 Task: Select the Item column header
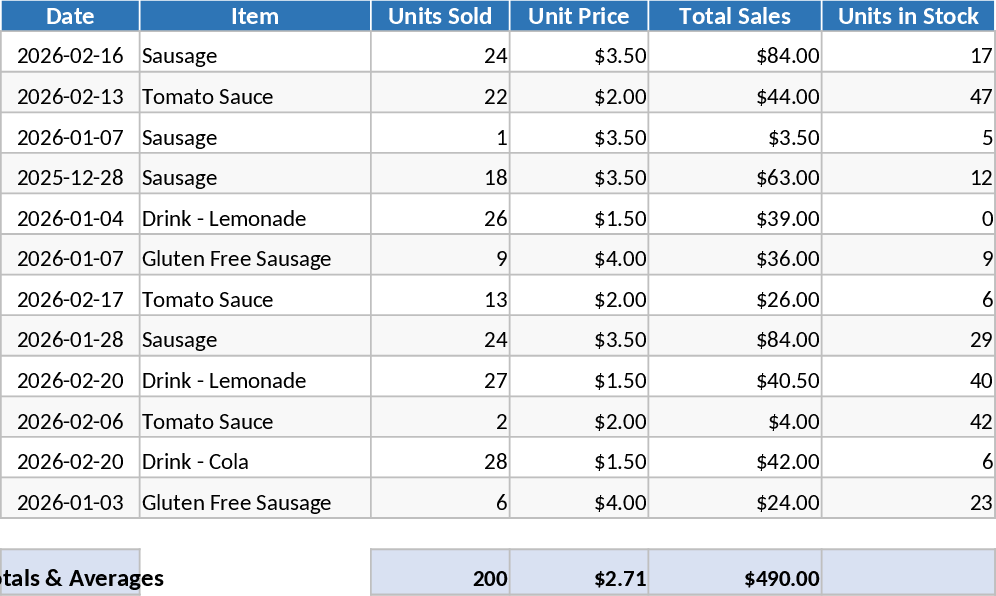(x=255, y=16)
